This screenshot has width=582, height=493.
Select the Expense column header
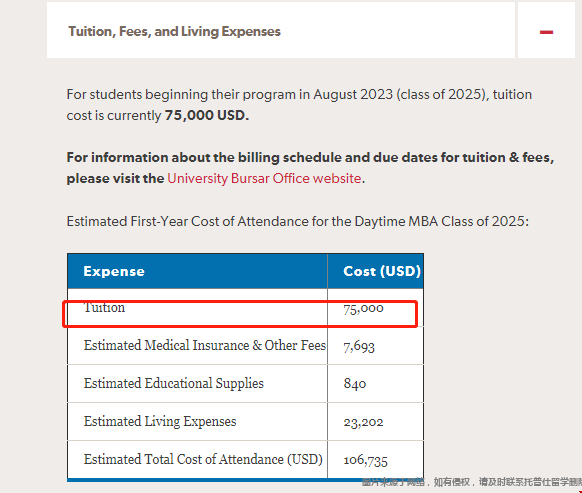[x=114, y=271]
